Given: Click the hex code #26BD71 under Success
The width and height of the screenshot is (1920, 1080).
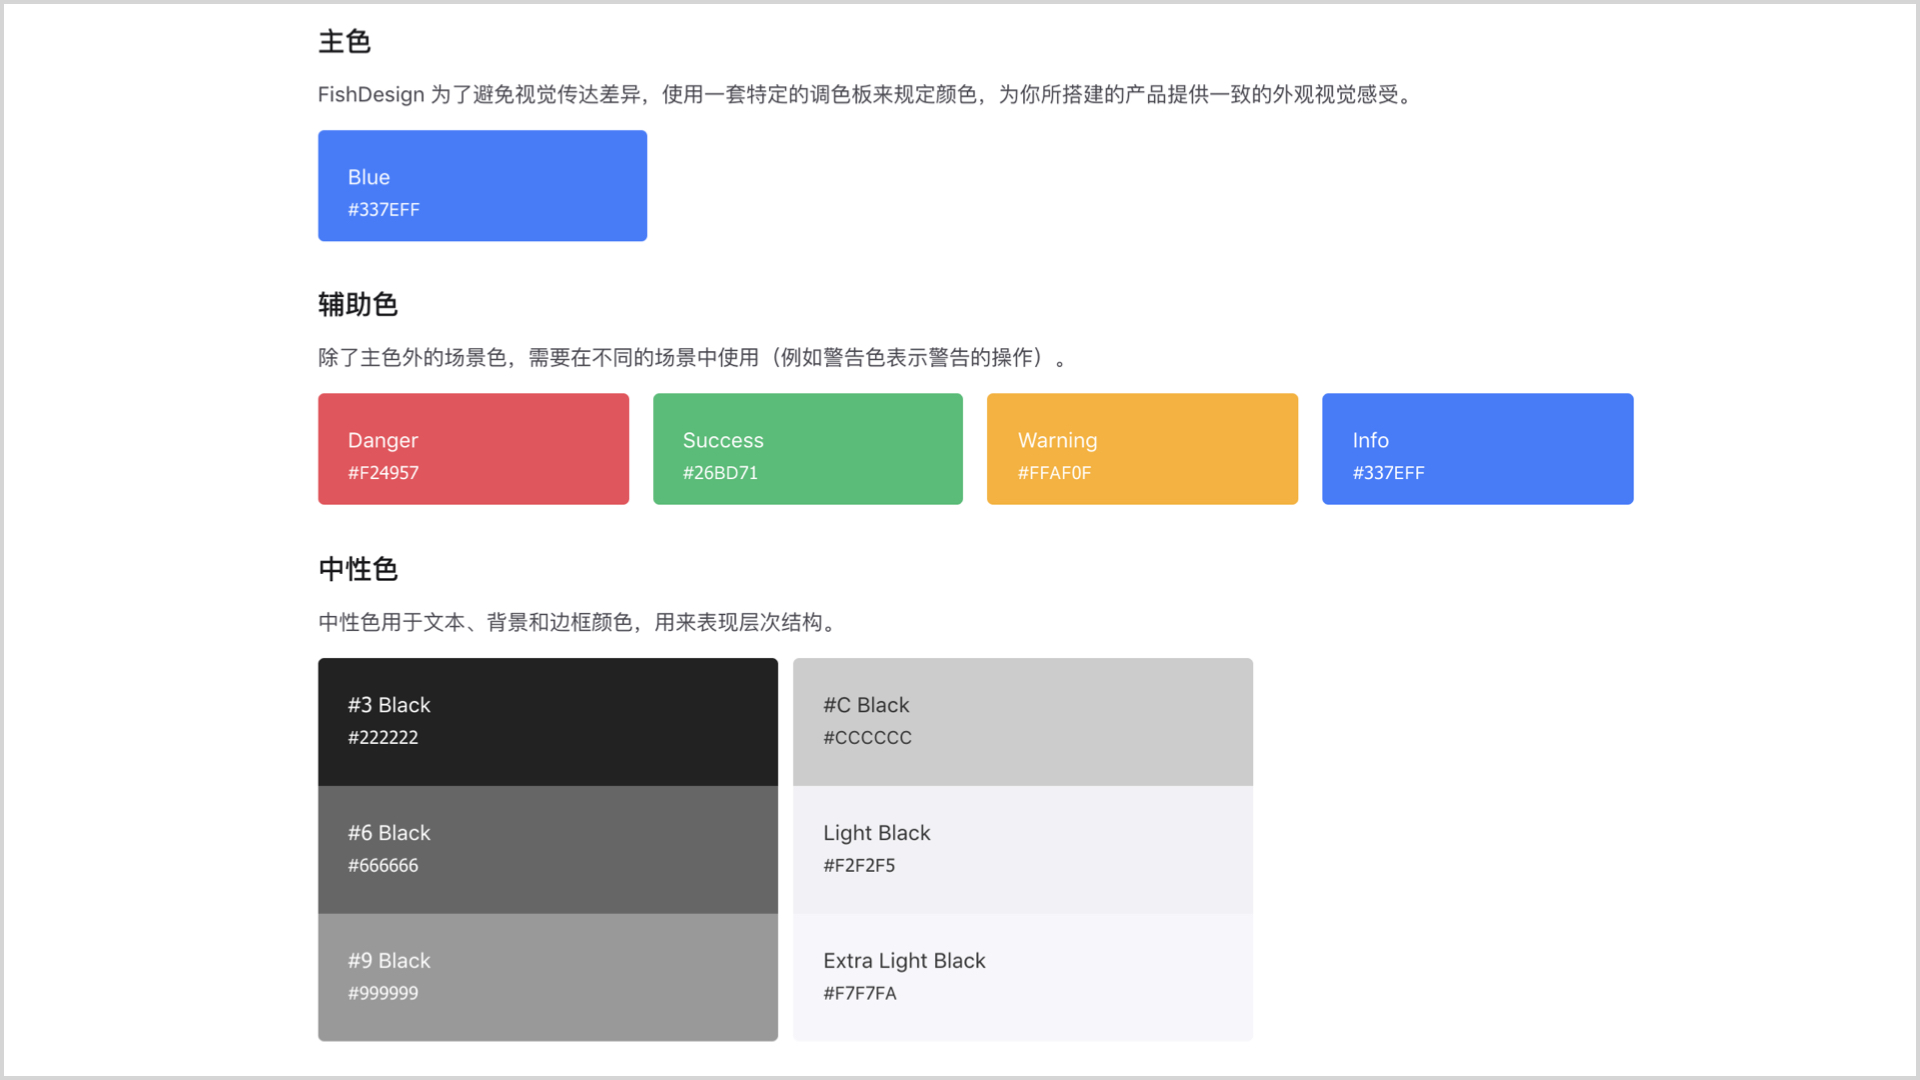Looking at the screenshot, I should [720, 473].
